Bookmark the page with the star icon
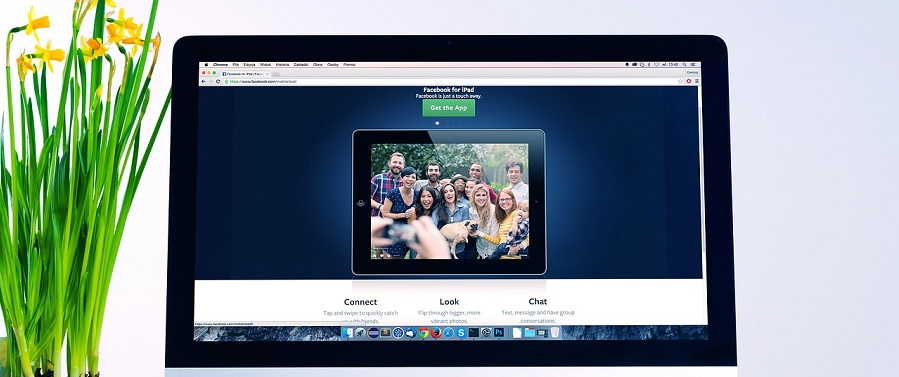The width and height of the screenshot is (899, 377). point(680,81)
